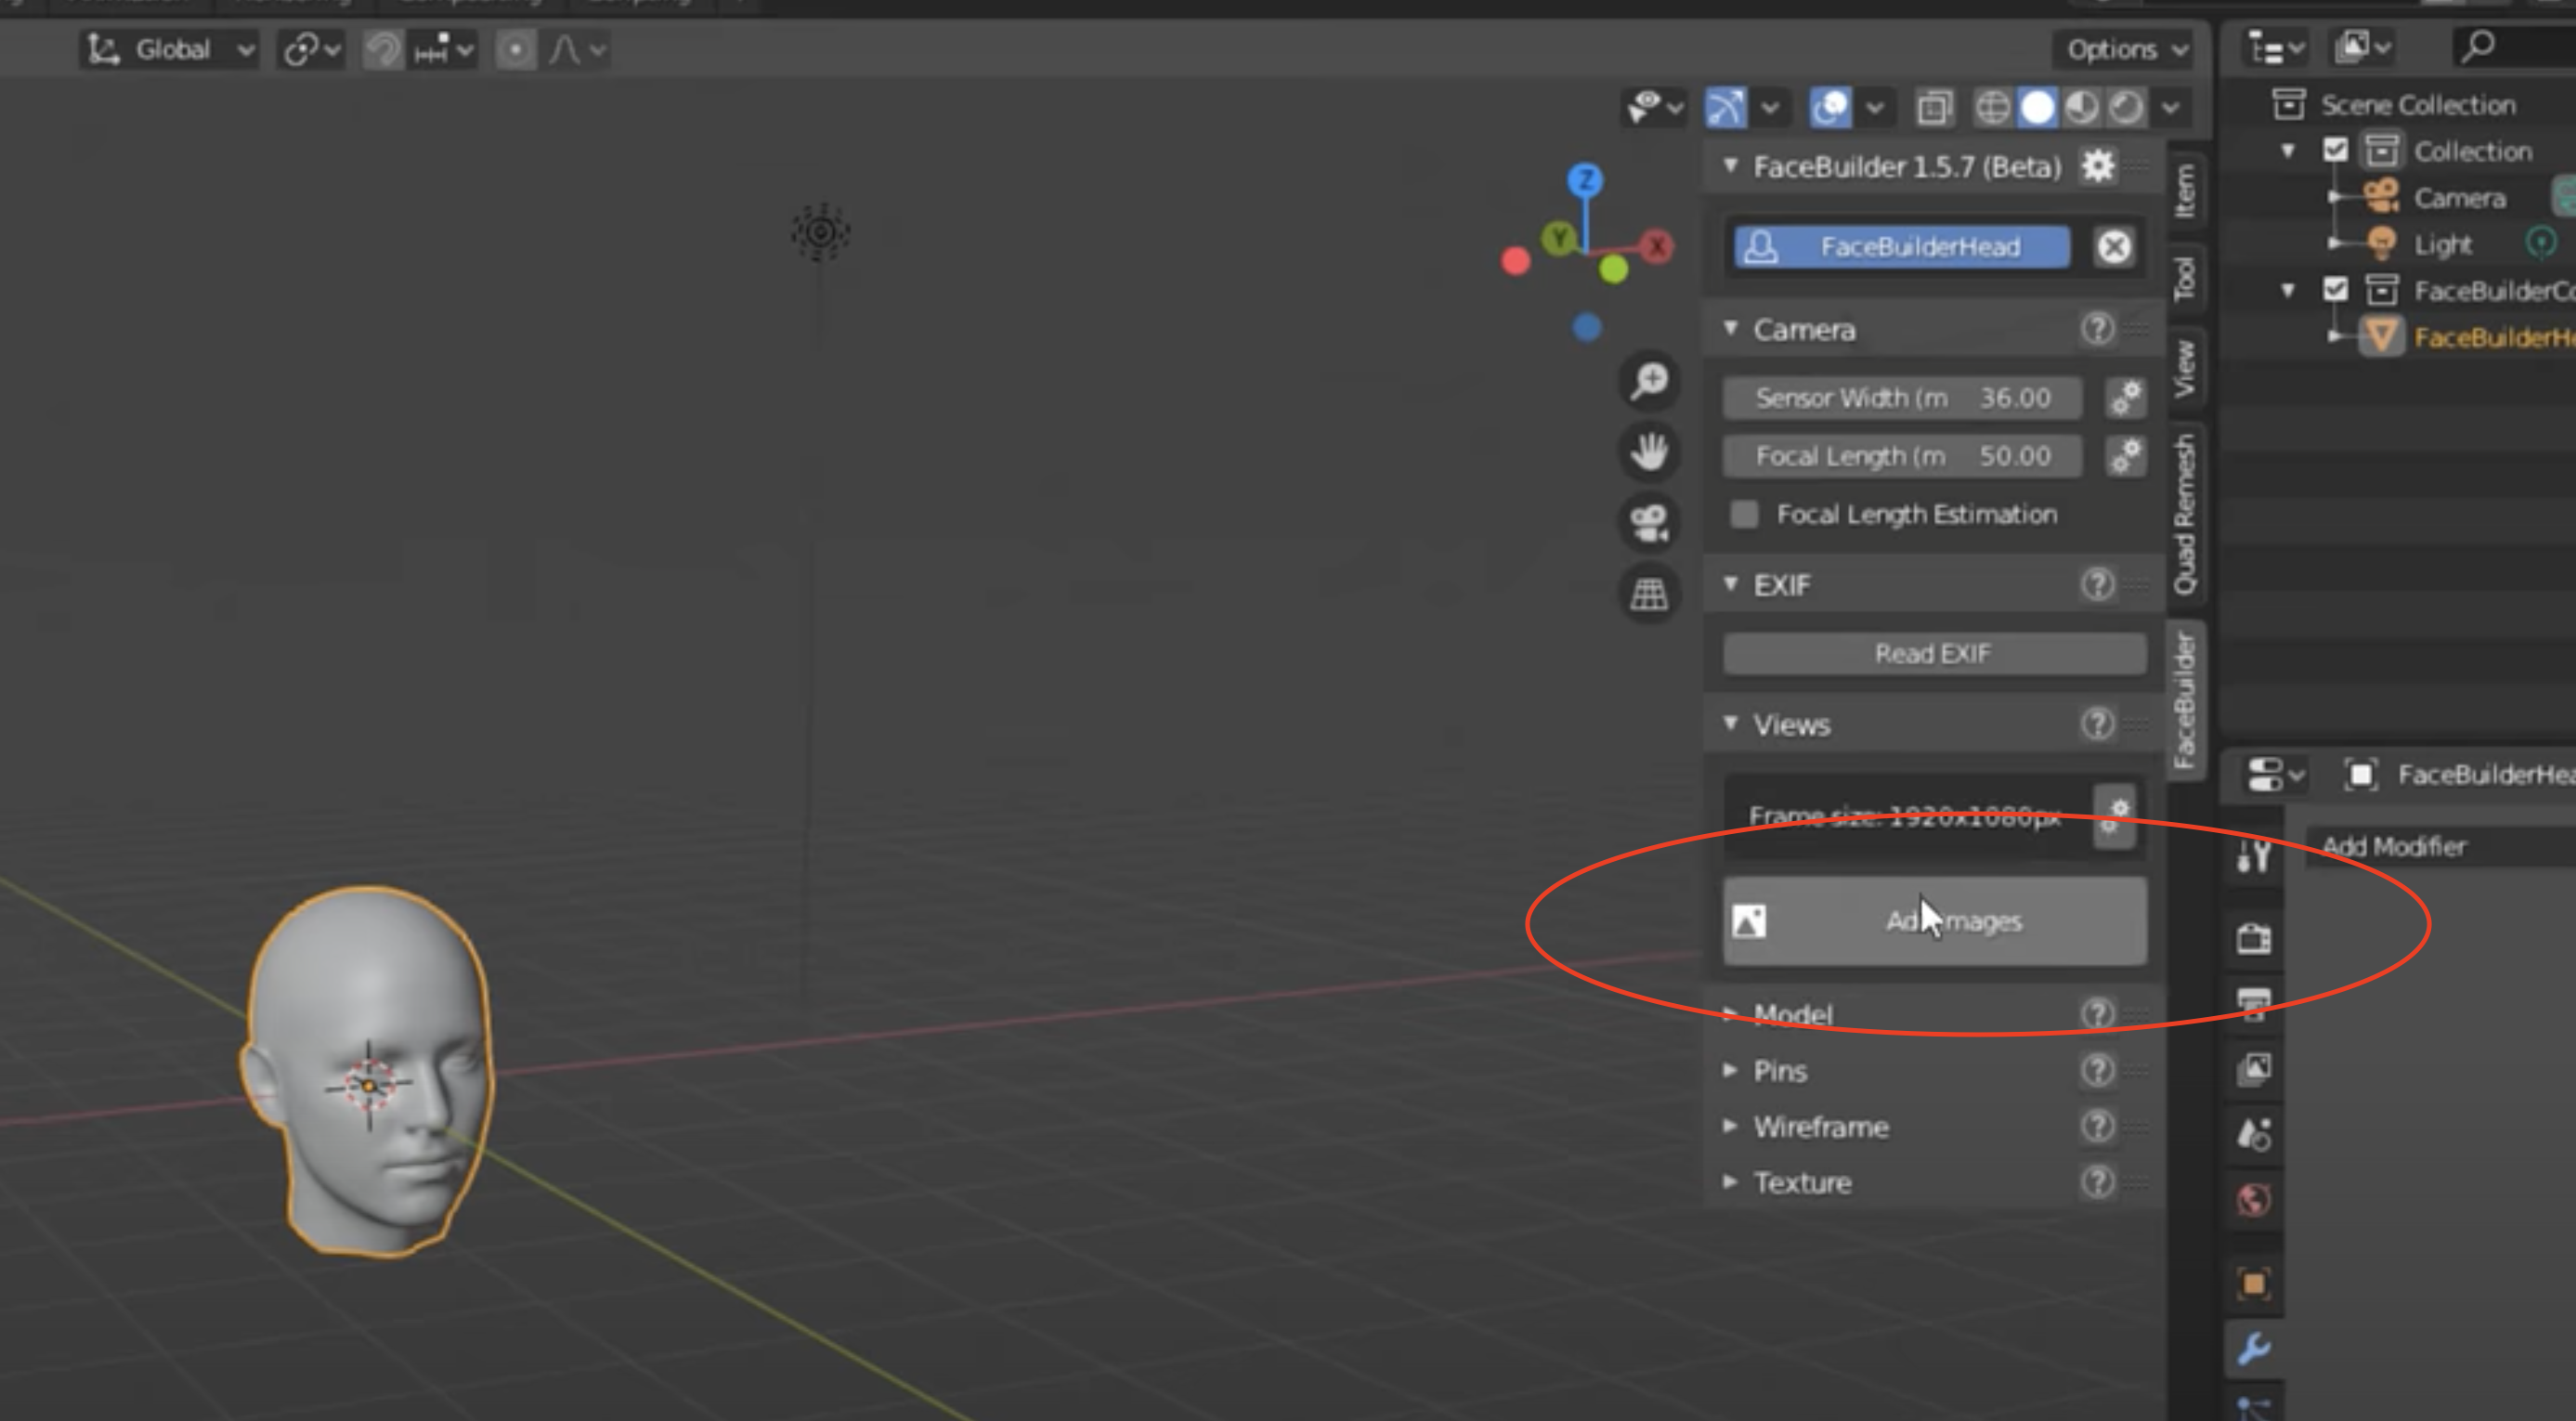Open Texture panel help icon
Screen dimensions: 2576x1421
click(x=2098, y=1182)
